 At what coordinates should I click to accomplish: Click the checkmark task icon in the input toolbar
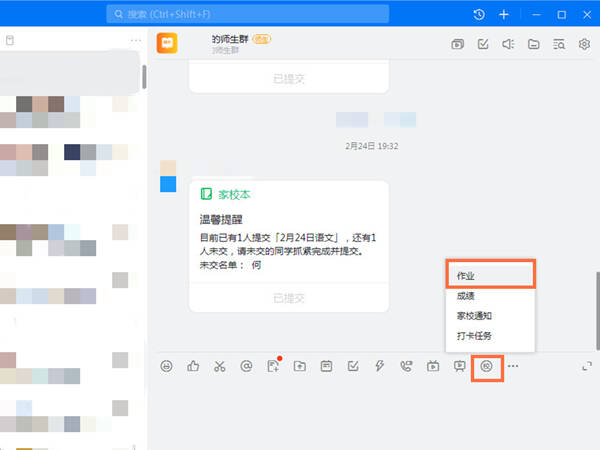pos(353,366)
